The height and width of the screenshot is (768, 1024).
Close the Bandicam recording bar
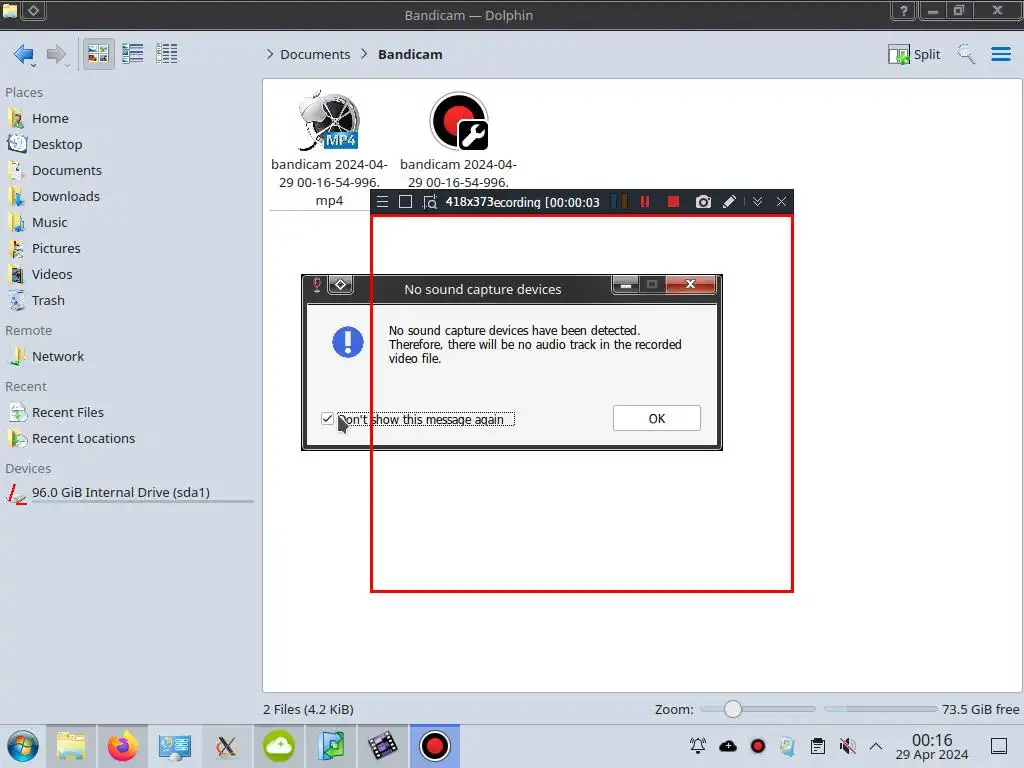781,202
